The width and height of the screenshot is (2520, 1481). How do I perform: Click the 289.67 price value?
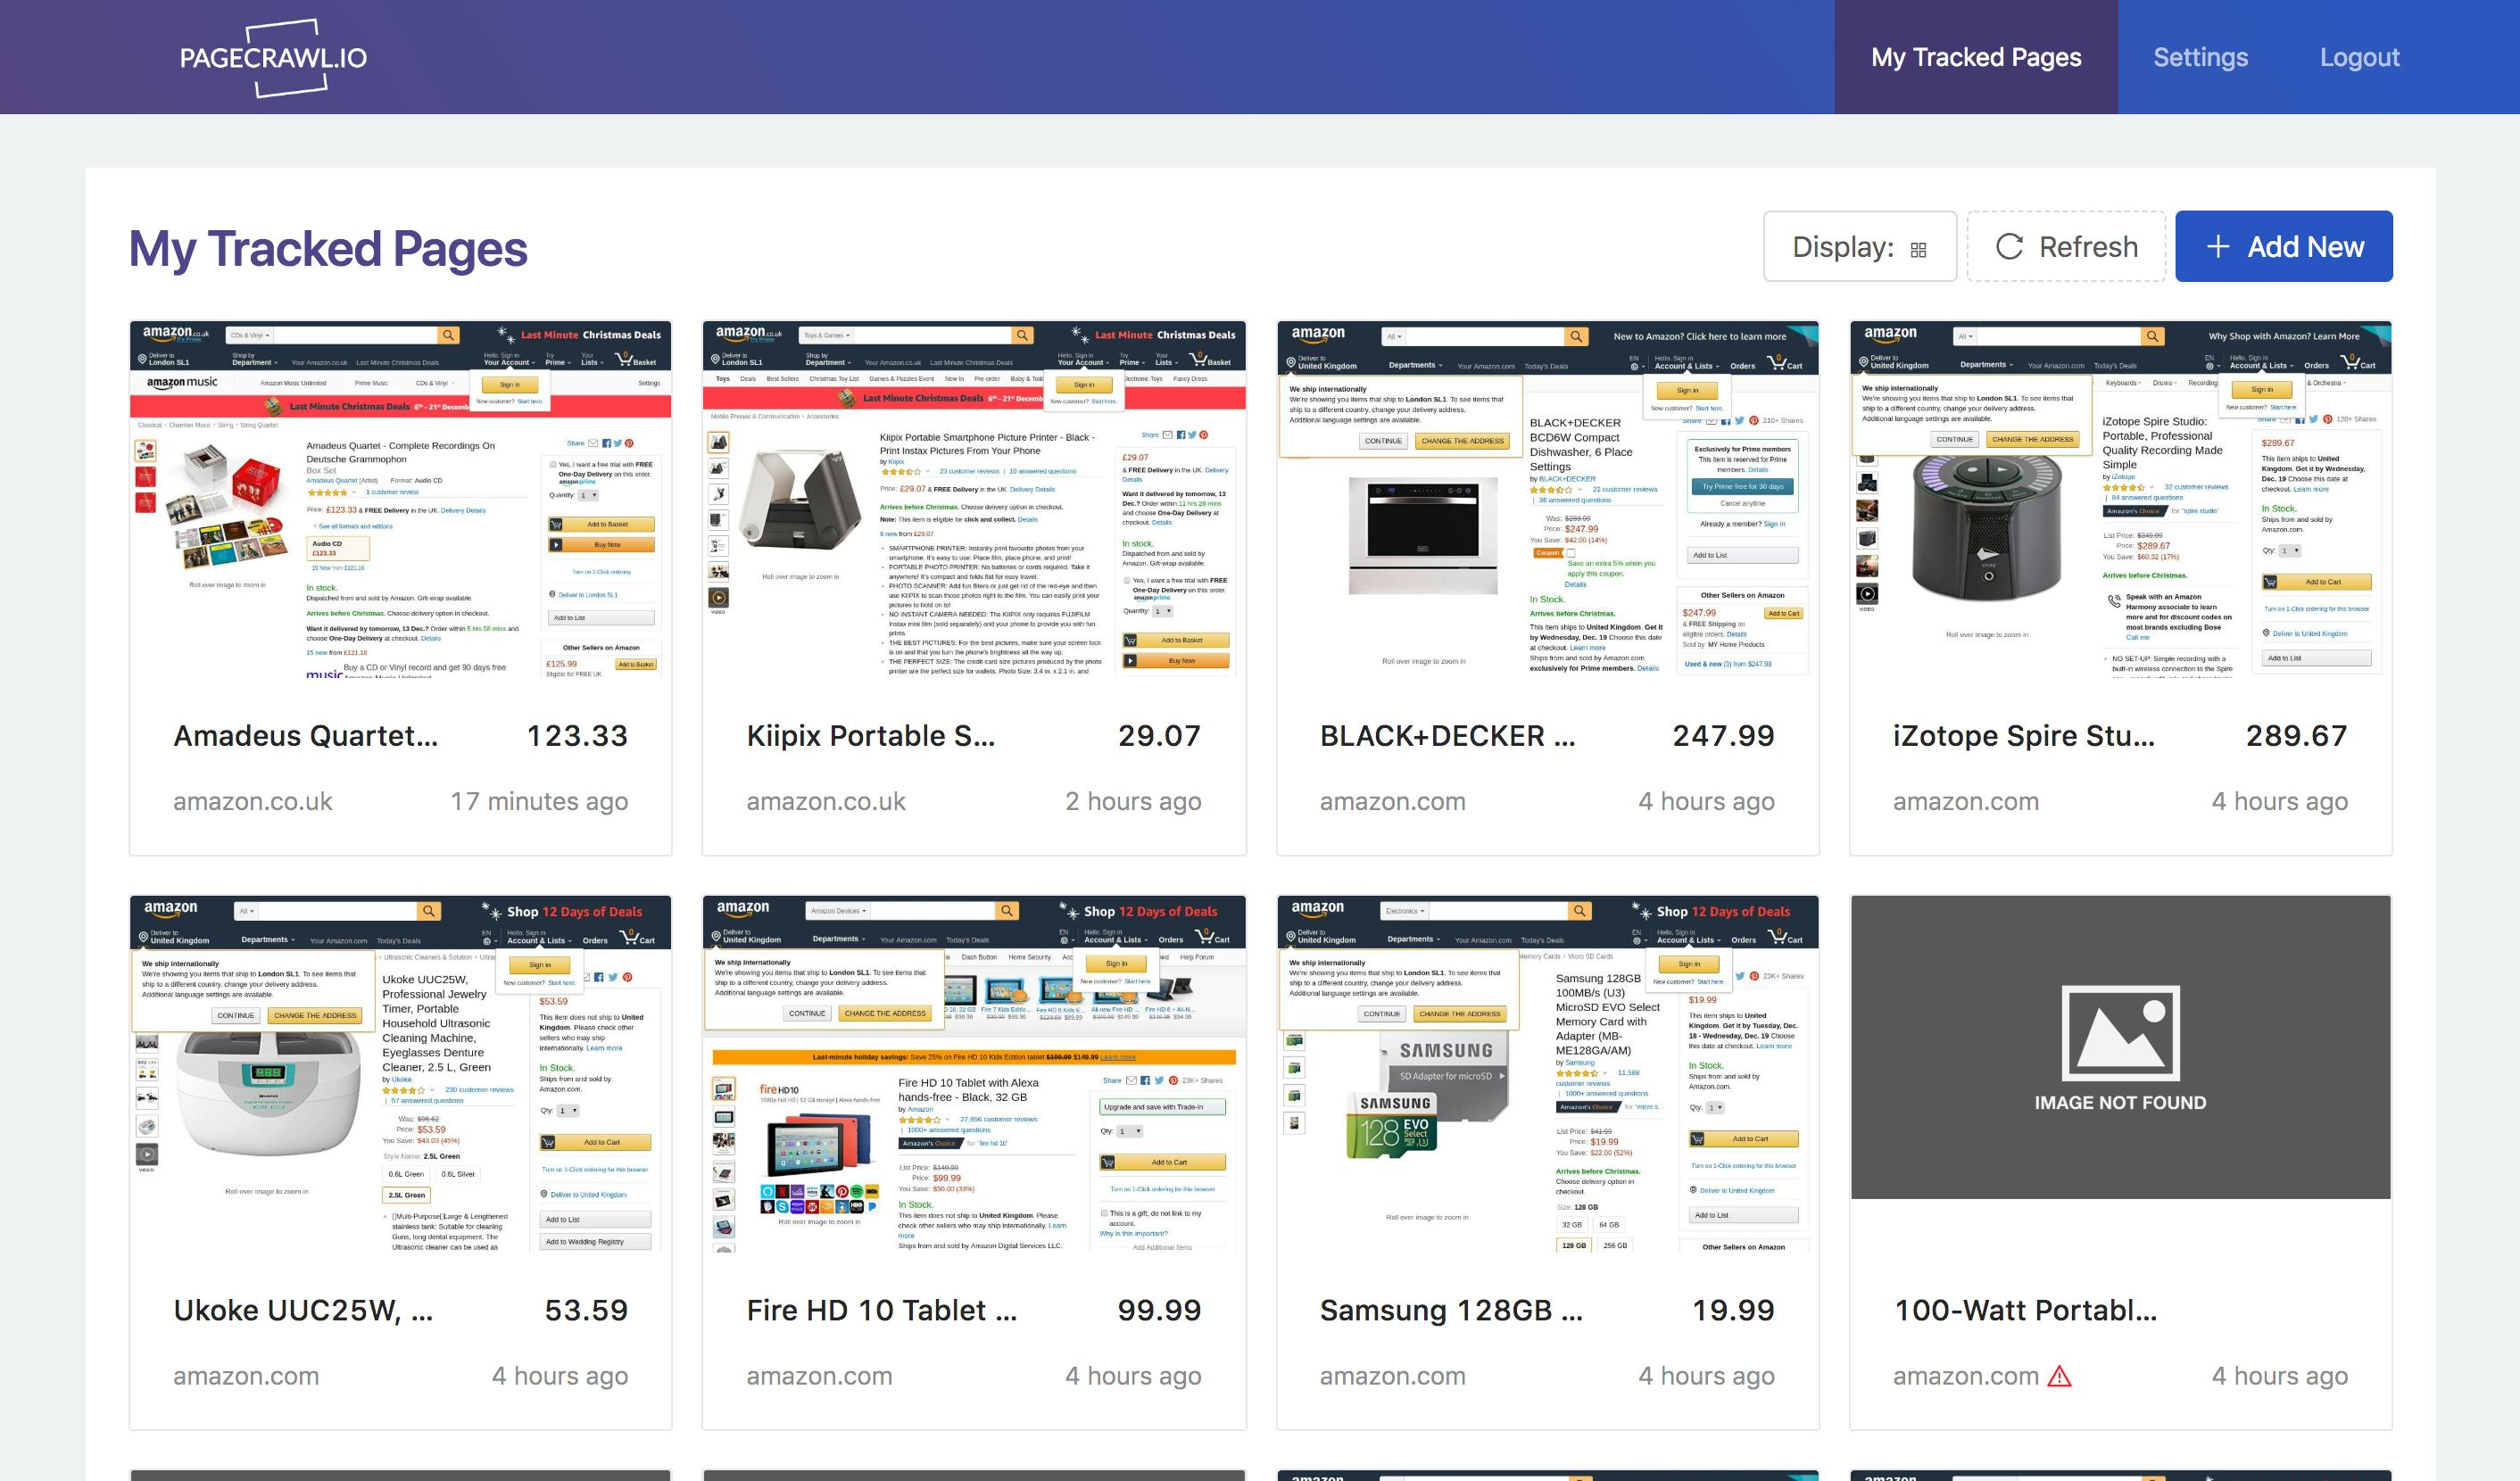pyautogui.click(x=2296, y=736)
